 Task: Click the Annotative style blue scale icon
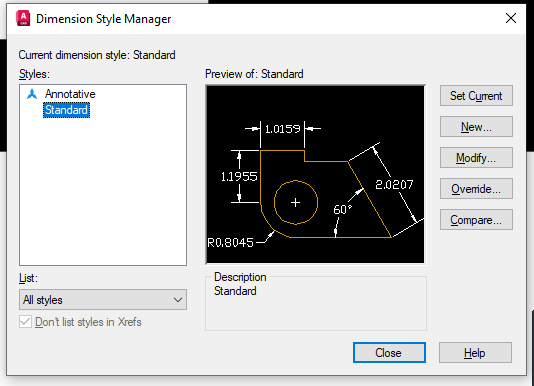(x=32, y=94)
